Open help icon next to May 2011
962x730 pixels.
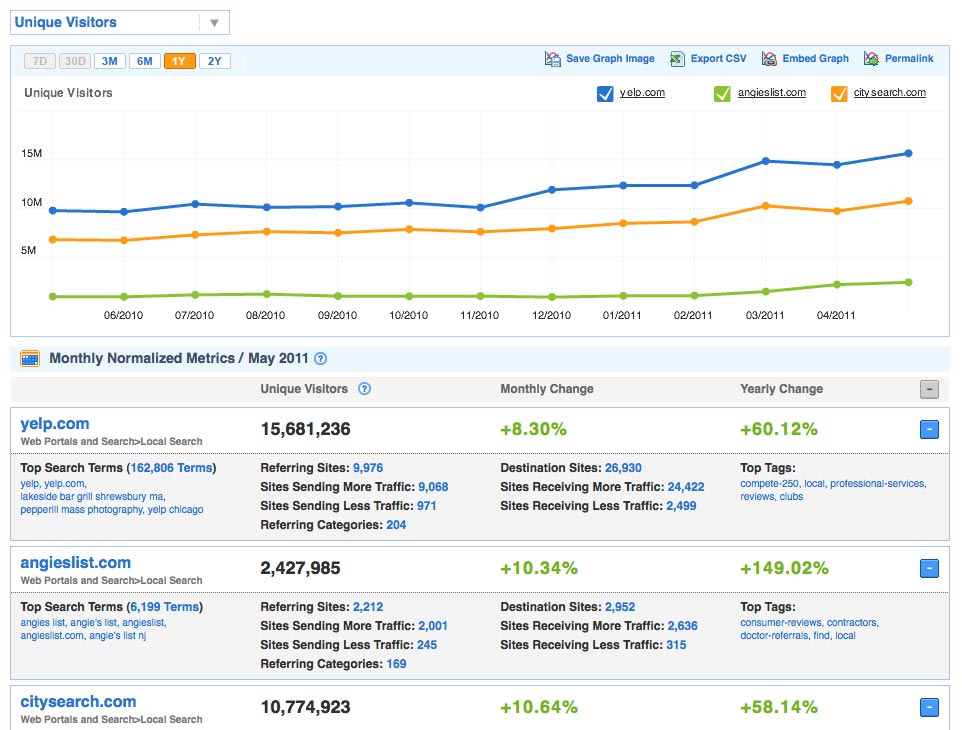tap(320, 359)
